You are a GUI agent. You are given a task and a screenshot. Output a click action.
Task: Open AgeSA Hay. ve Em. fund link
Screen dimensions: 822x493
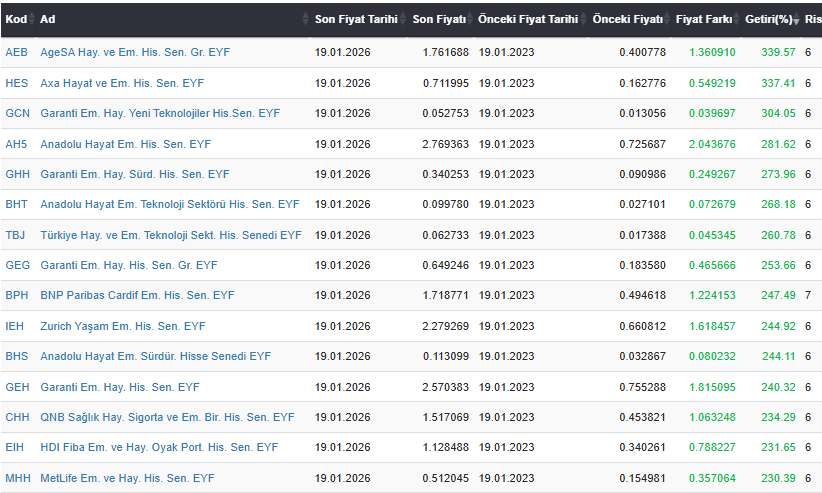[134, 52]
